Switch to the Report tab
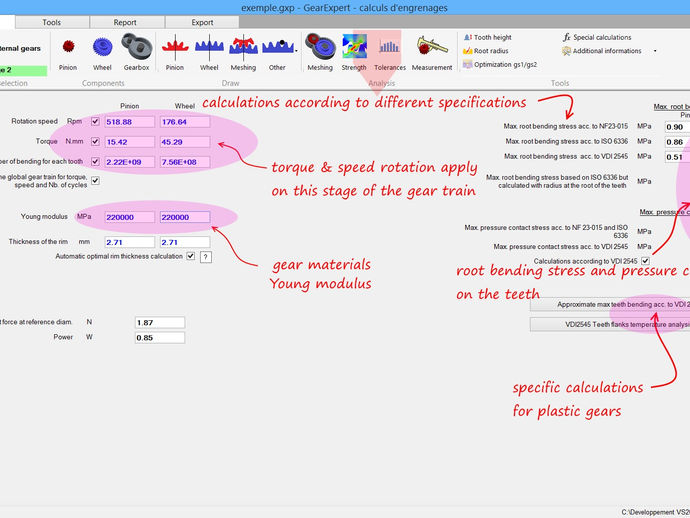The width and height of the screenshot is (690, 518). (x=125, y=22)
